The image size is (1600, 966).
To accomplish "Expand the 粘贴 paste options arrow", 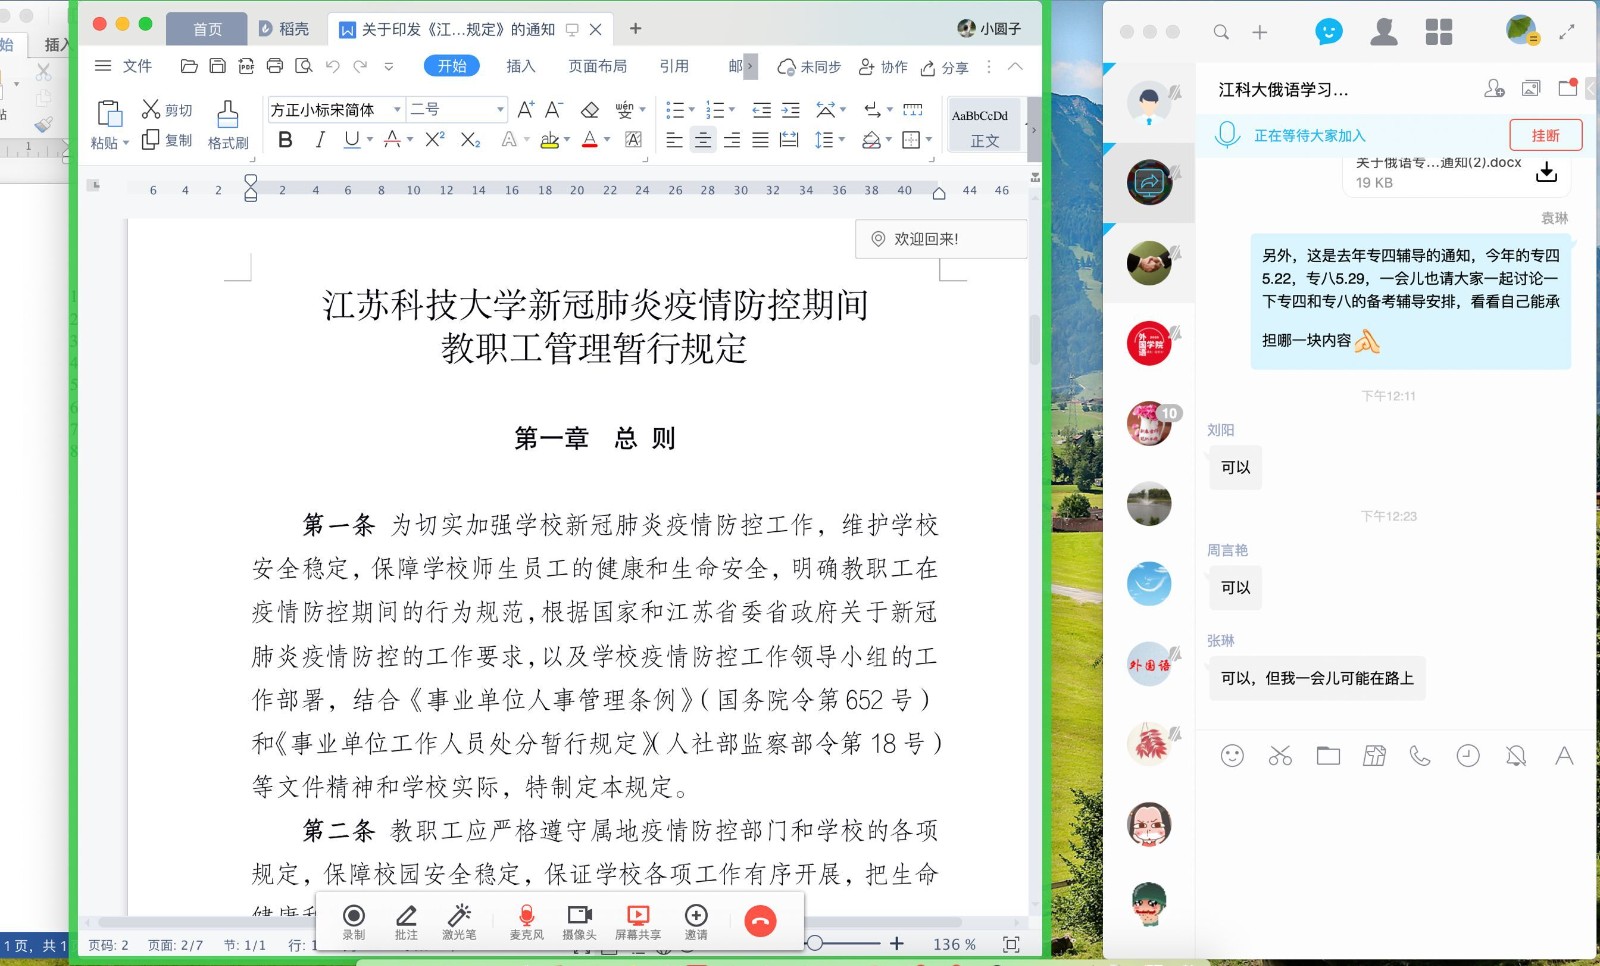I will 126,143.
